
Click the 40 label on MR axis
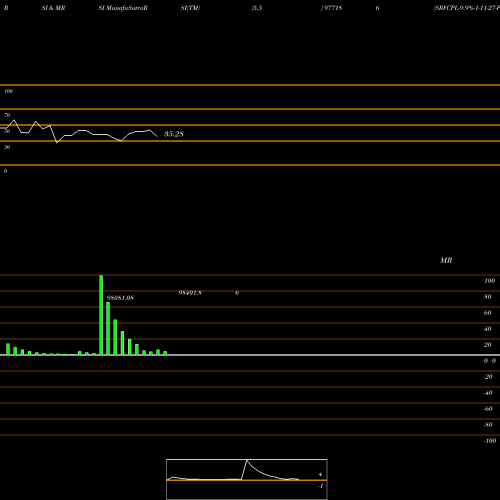(x=488, y=329)
